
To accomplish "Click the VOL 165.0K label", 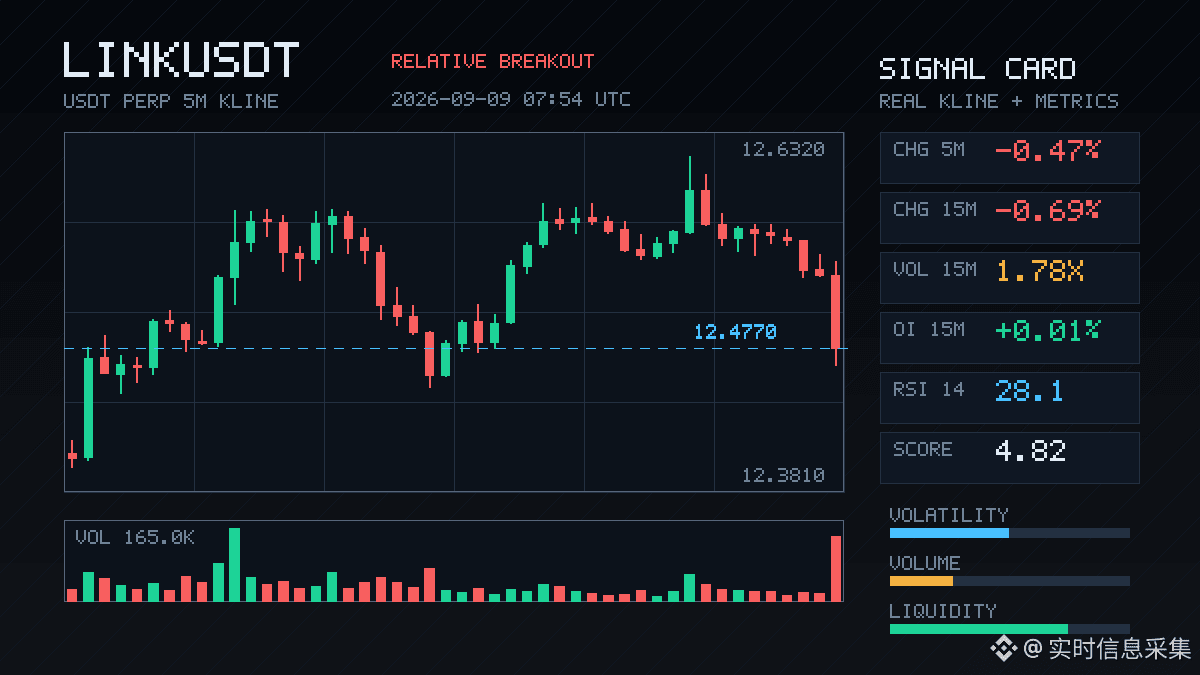I will tap(135, 538).
